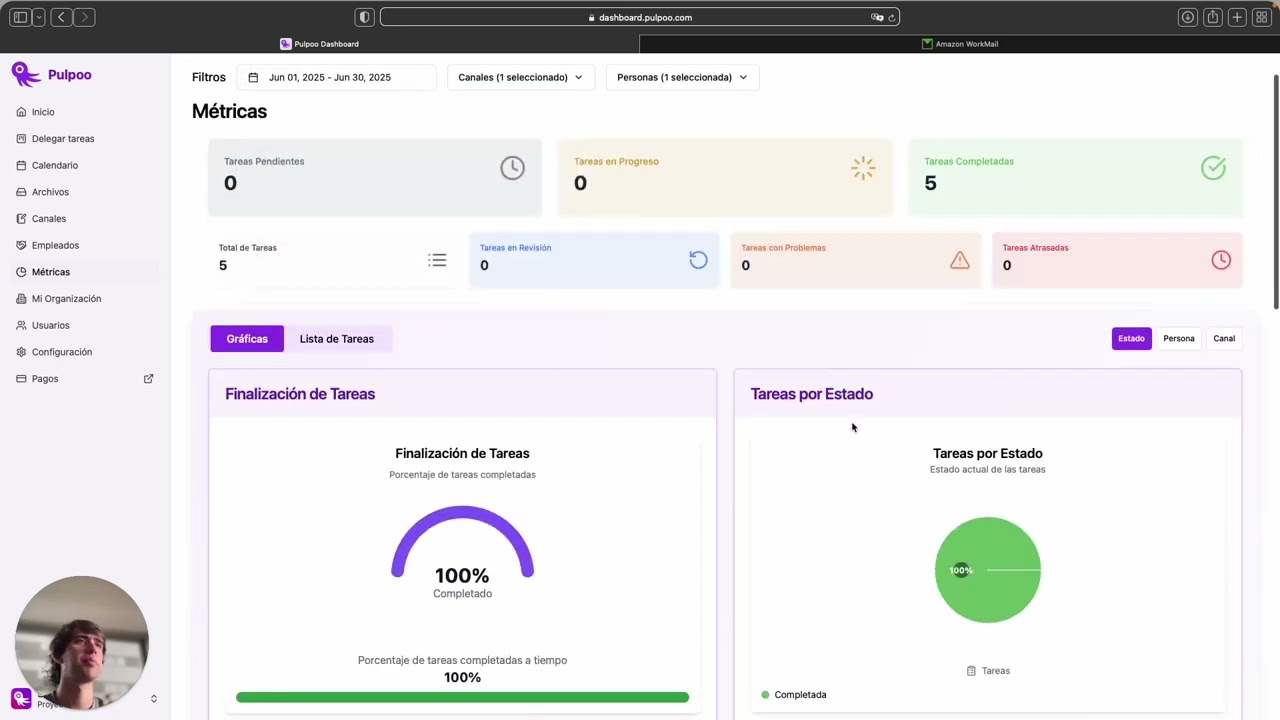Open the Mi Organización sidebar link
Image resolution: width=1280 pixels, height=720 pixels.
(x=66, y=299)
